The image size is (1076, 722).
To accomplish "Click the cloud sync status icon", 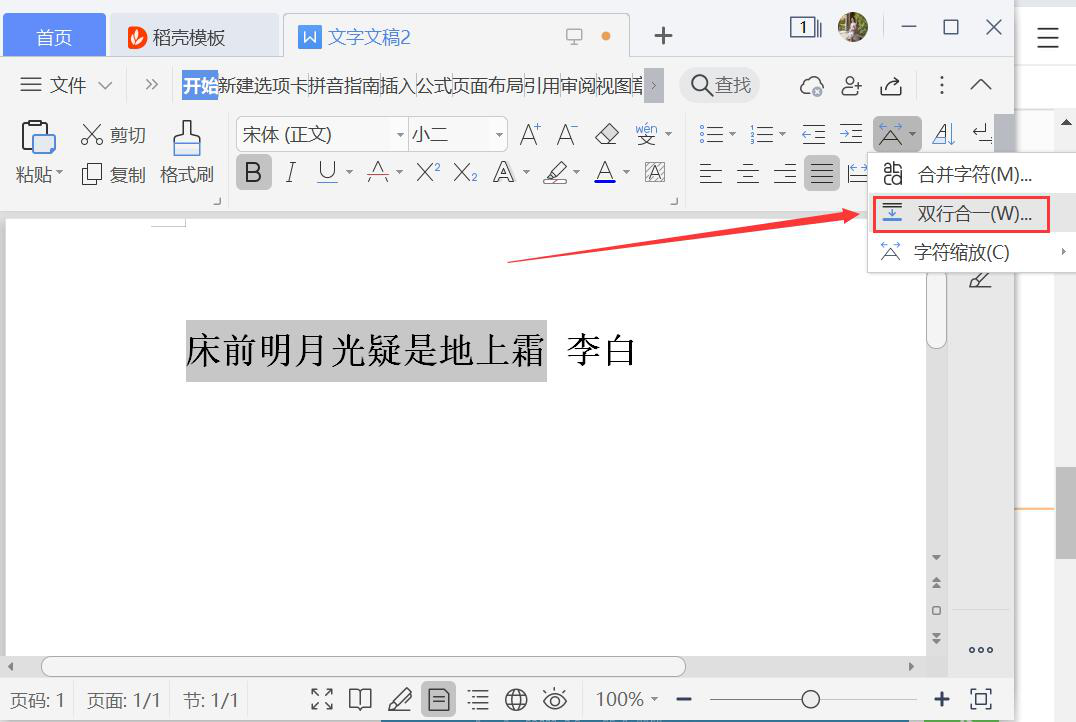I will [x=811, y=86].
